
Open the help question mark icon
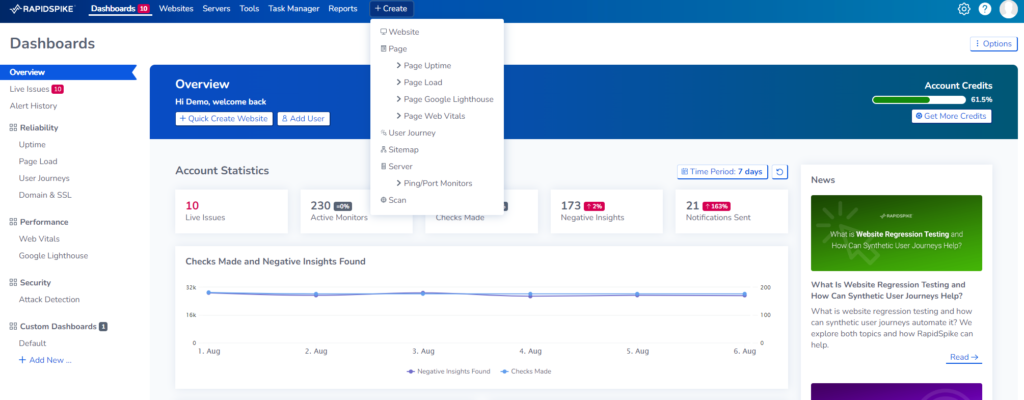[x=985, y=9]
